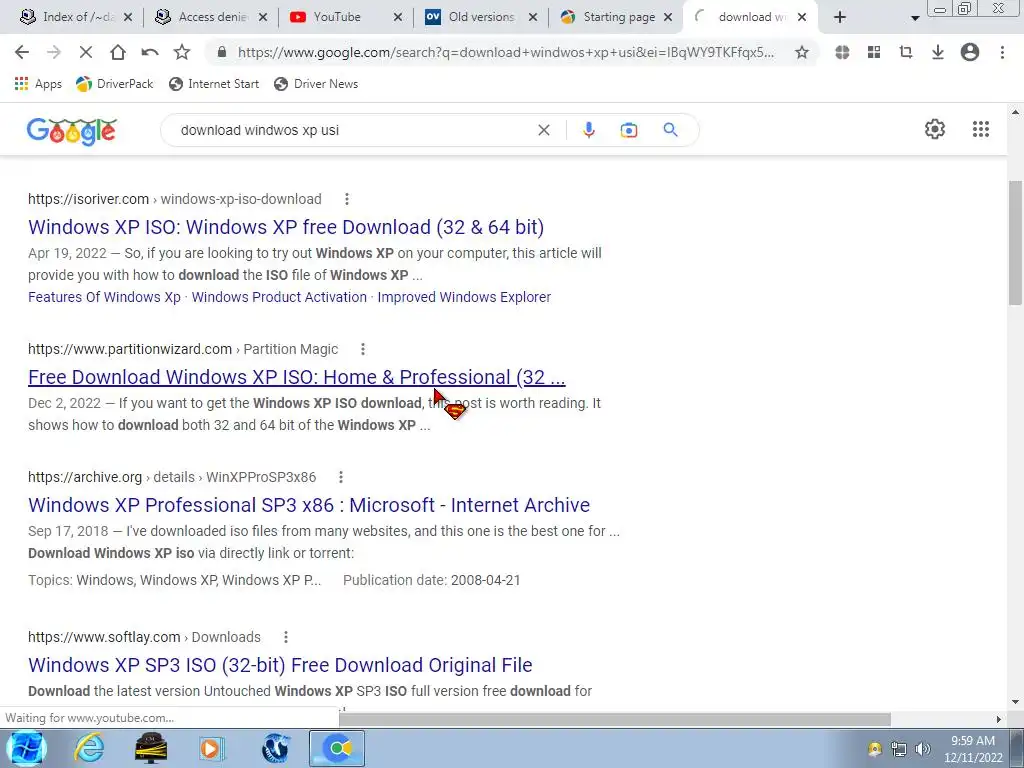Open Driver News bookmark
1024x768 pixels.
pos(317,84)
